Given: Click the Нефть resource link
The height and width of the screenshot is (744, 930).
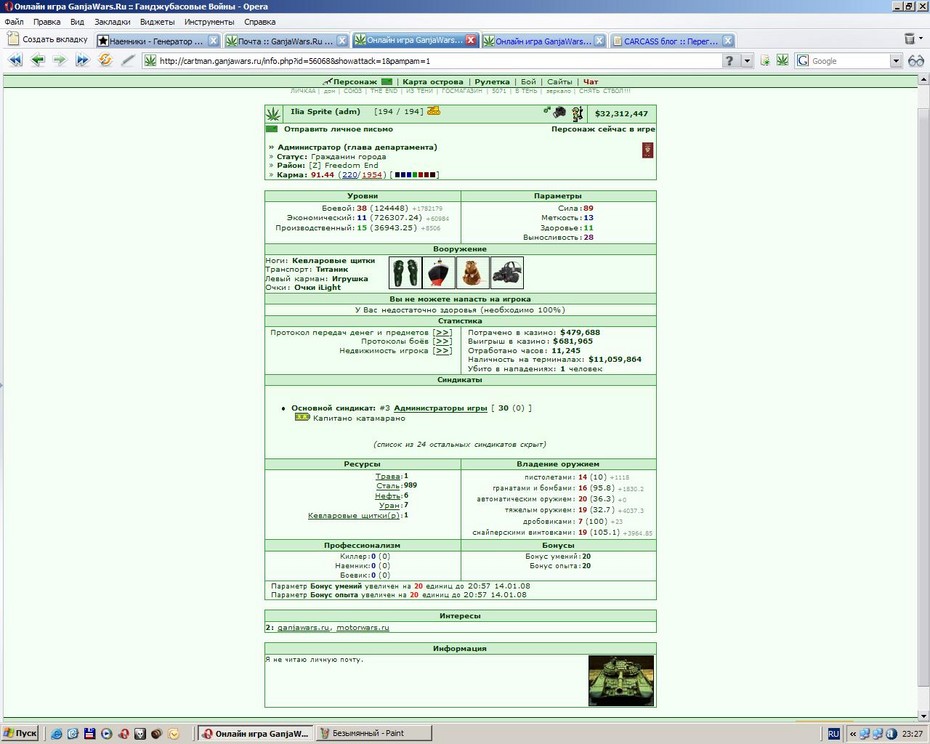Looking at the screenshot, I should [x=387, y=495].
